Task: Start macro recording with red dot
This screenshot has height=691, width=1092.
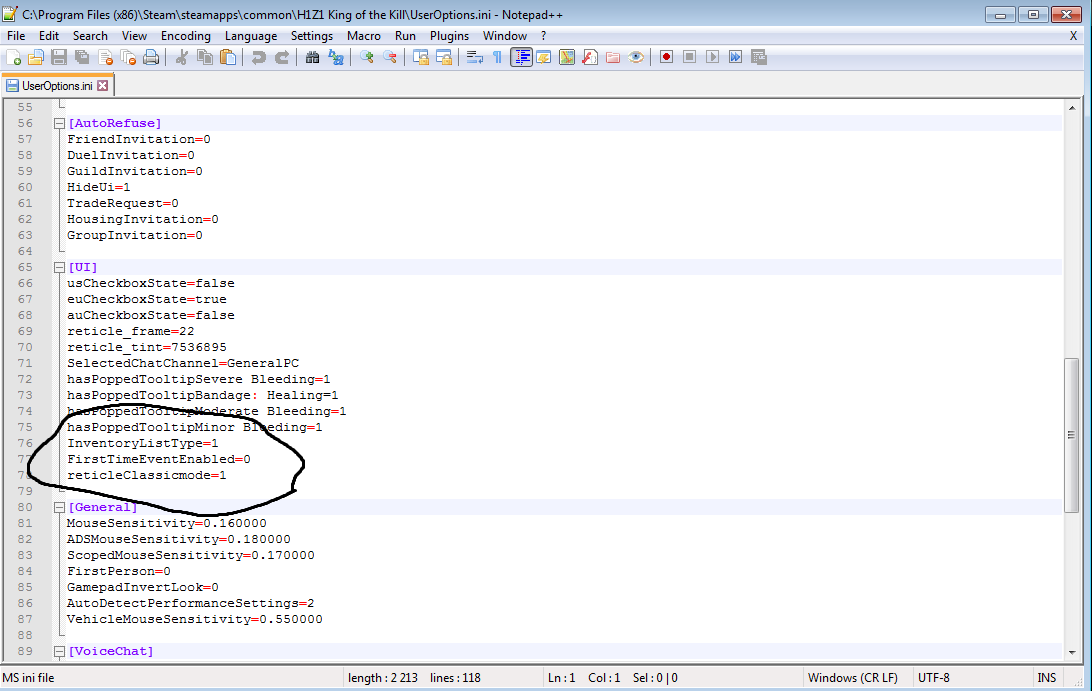Action: [x=666, y=57]
